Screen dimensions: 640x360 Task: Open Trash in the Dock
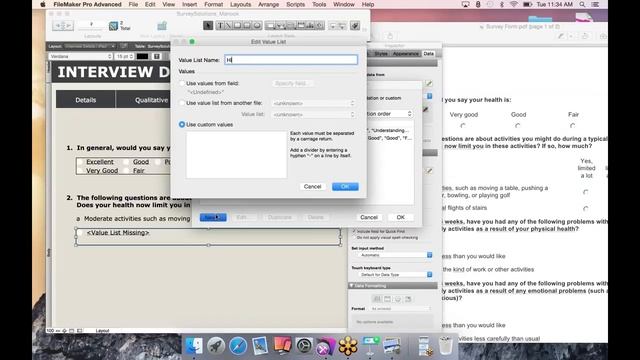(x=446, y=346)
